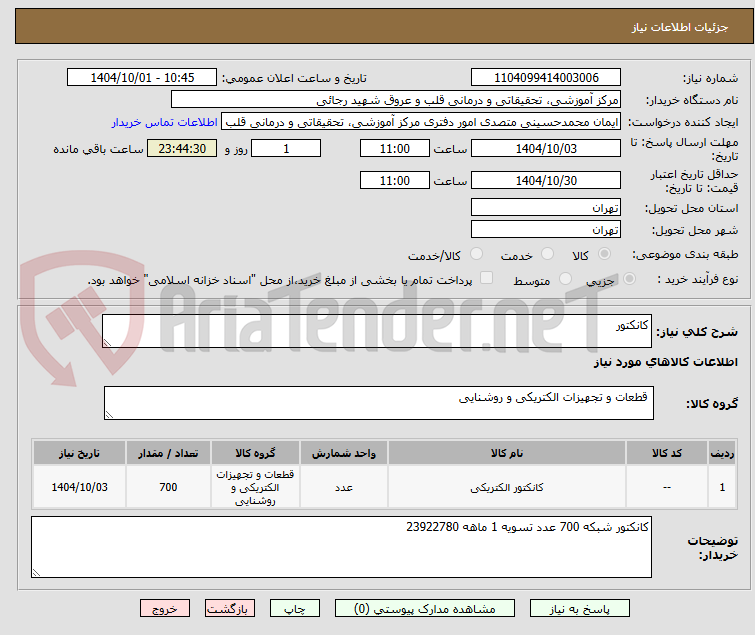Click the ردیف column header
This screenshot has width=755, height=635.
722,453
